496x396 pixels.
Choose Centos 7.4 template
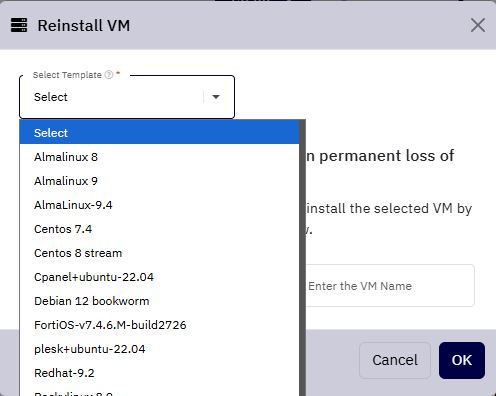pos(159,229)
